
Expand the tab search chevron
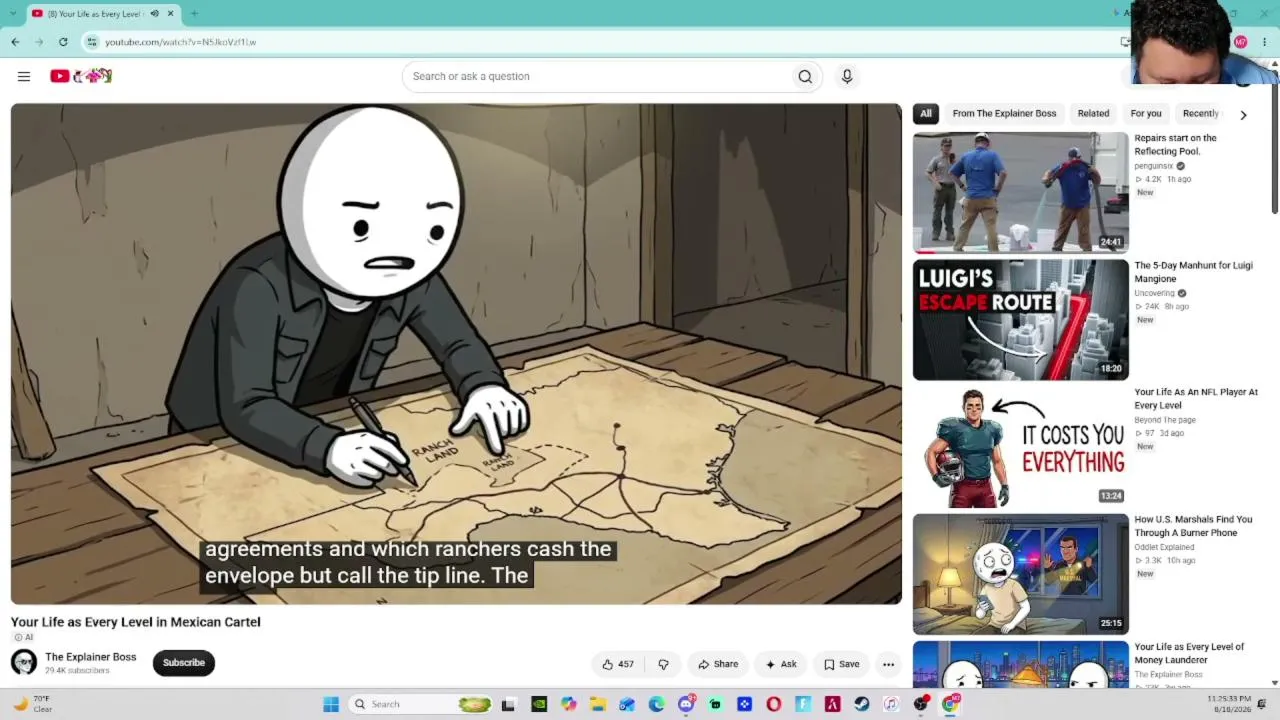pos(11,14)
